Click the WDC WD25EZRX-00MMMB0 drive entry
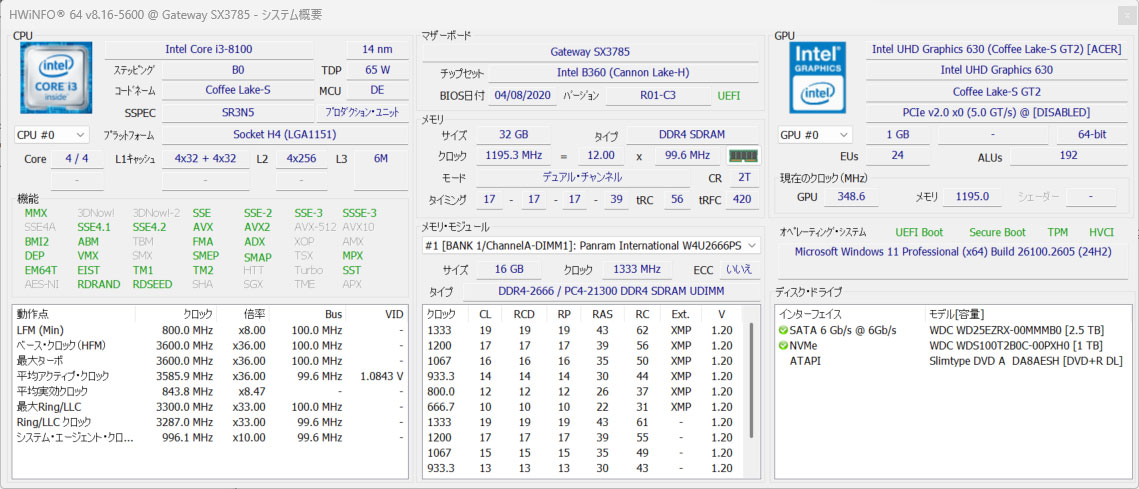 click(1017, 331)
